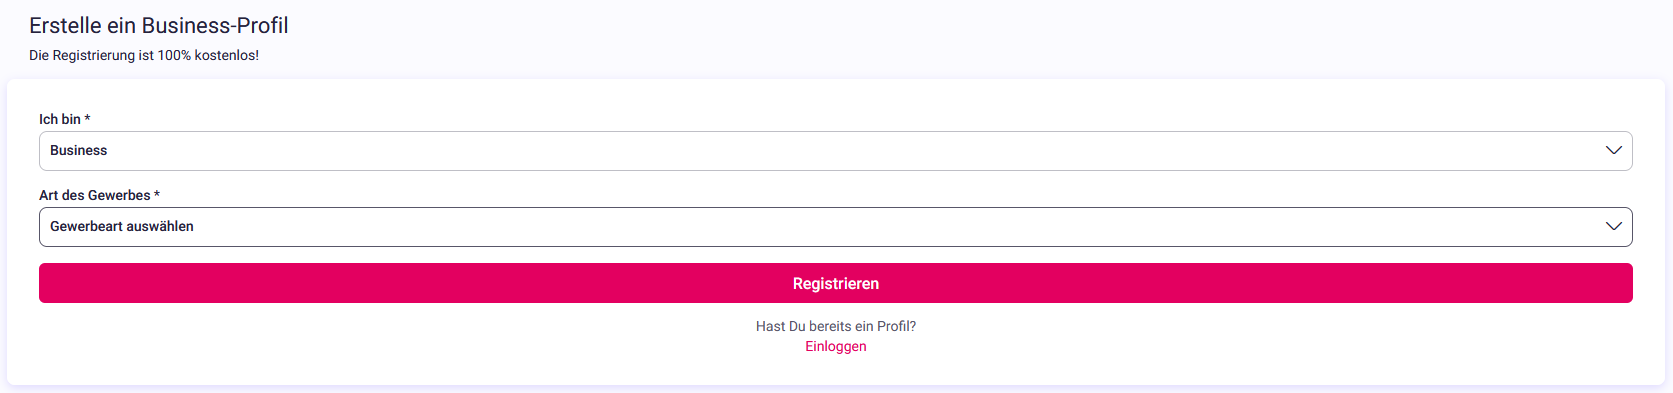Click the chevron arrow beside Gewerbeart auswählen

point(1613,226)
